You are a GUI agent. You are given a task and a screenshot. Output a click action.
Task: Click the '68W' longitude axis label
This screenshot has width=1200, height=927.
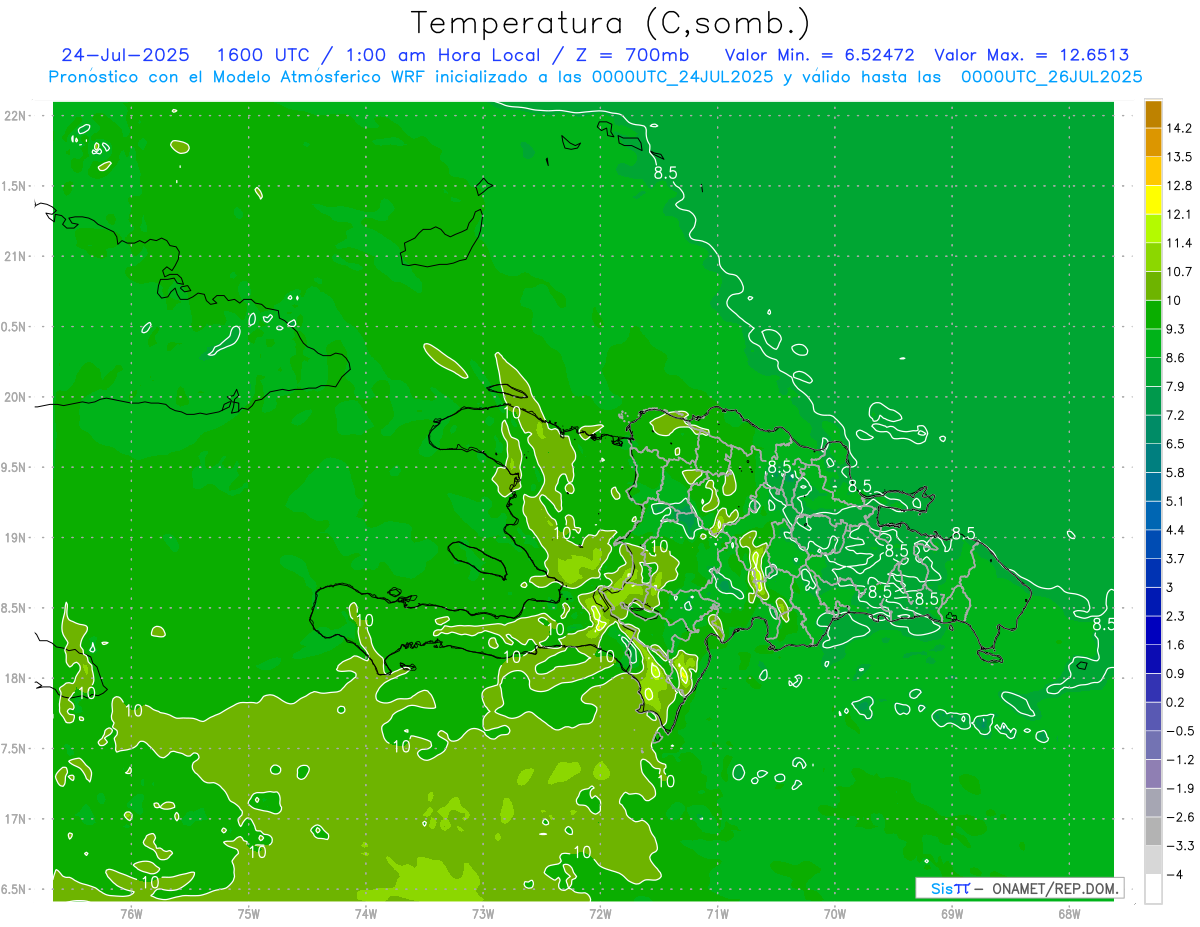(1068, 913)
